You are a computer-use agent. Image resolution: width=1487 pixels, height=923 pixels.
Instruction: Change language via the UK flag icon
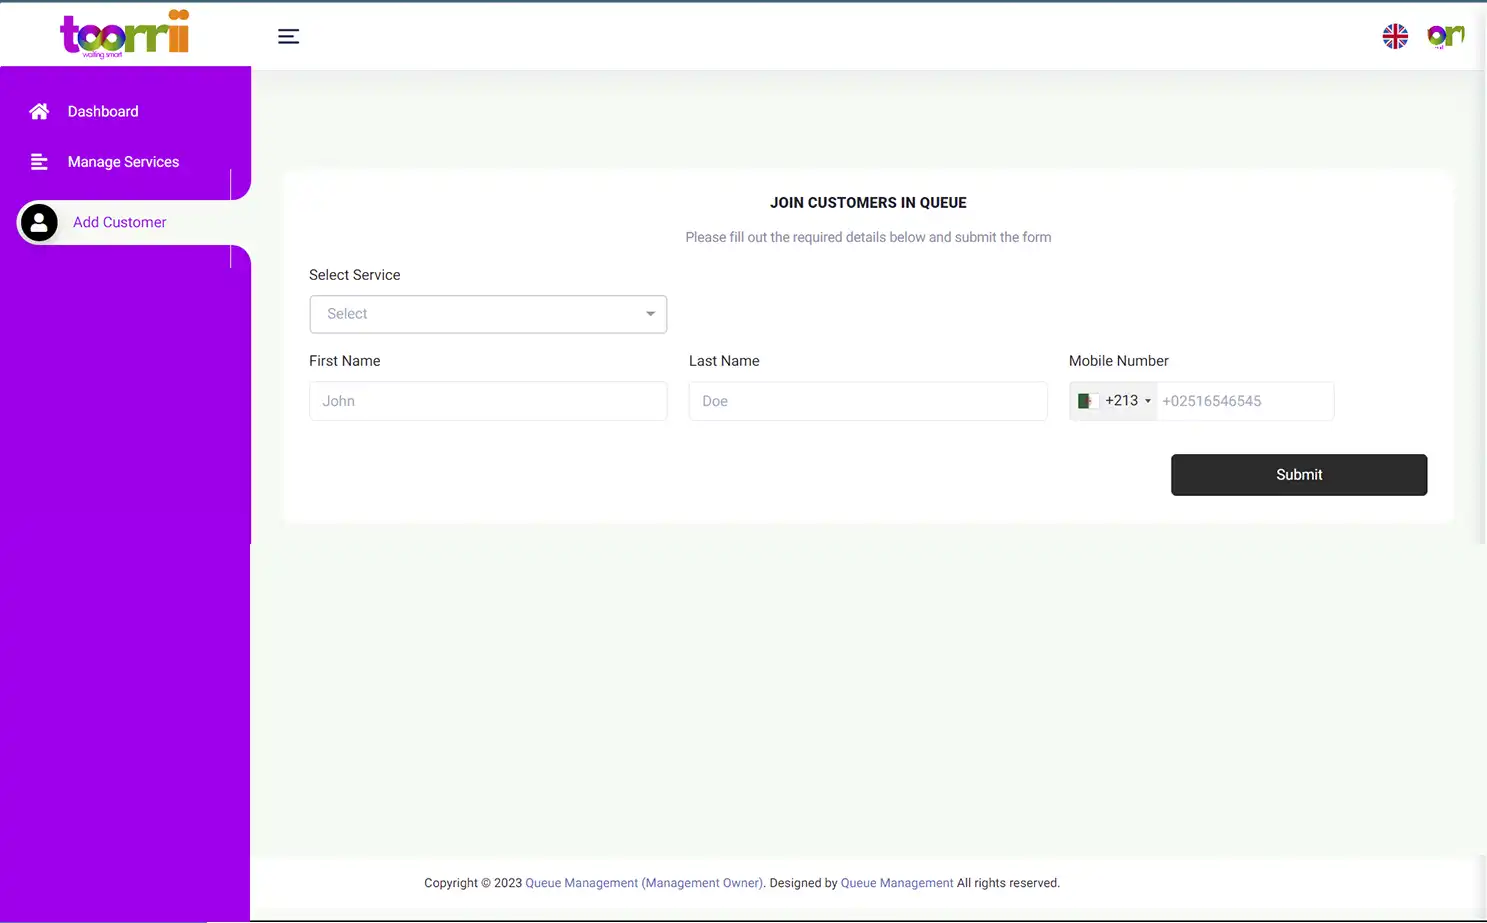coord(1395,35)
